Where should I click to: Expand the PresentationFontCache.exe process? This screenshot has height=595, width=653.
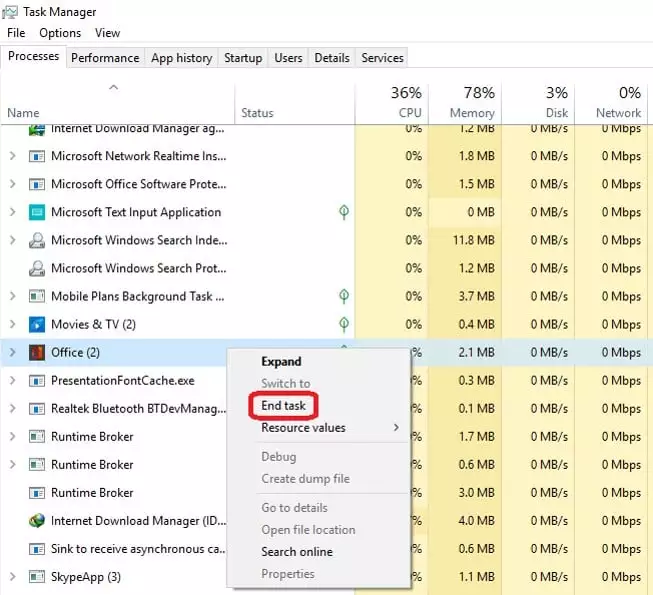pyautogui.click(x=12, y=381)
